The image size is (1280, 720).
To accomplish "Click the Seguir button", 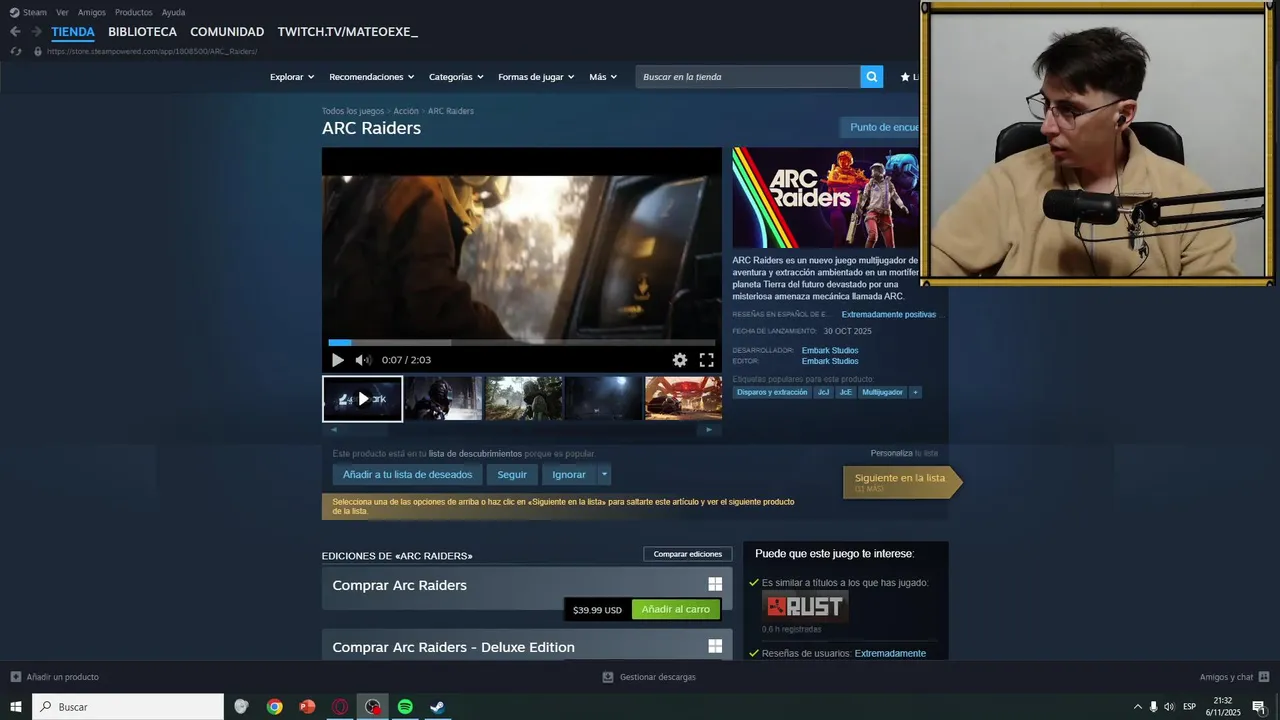I will click(x=512, y=475).
